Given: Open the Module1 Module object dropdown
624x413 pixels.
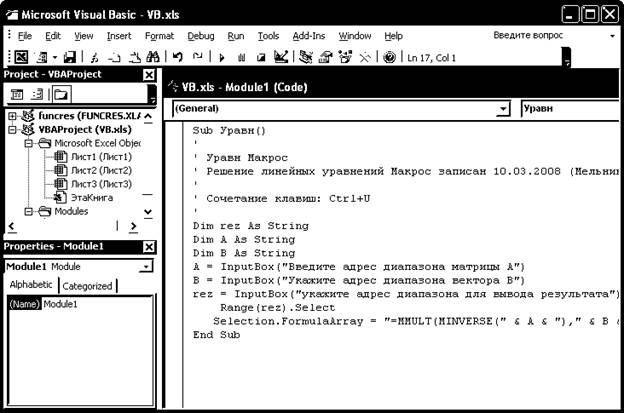Looking at the screenshot, I should tap(146, 266).
